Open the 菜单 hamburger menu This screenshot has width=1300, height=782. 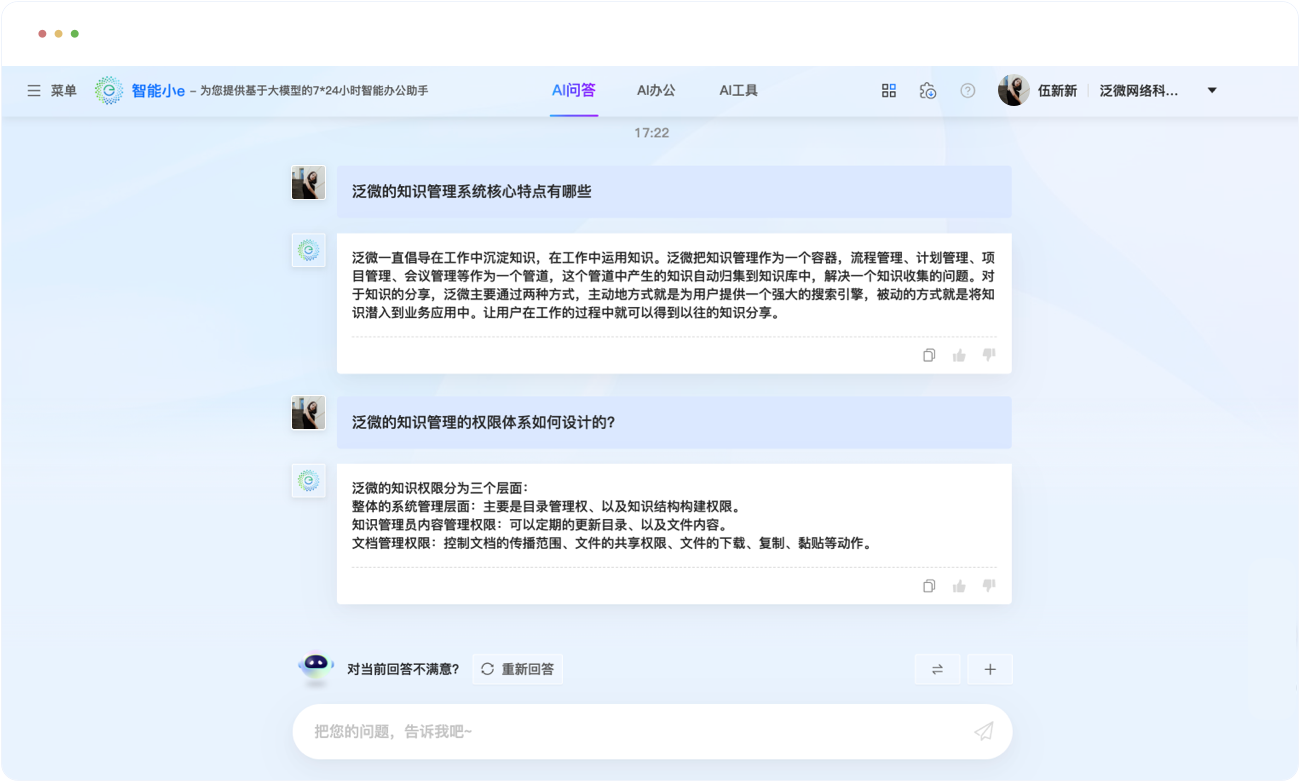point(35,91)
